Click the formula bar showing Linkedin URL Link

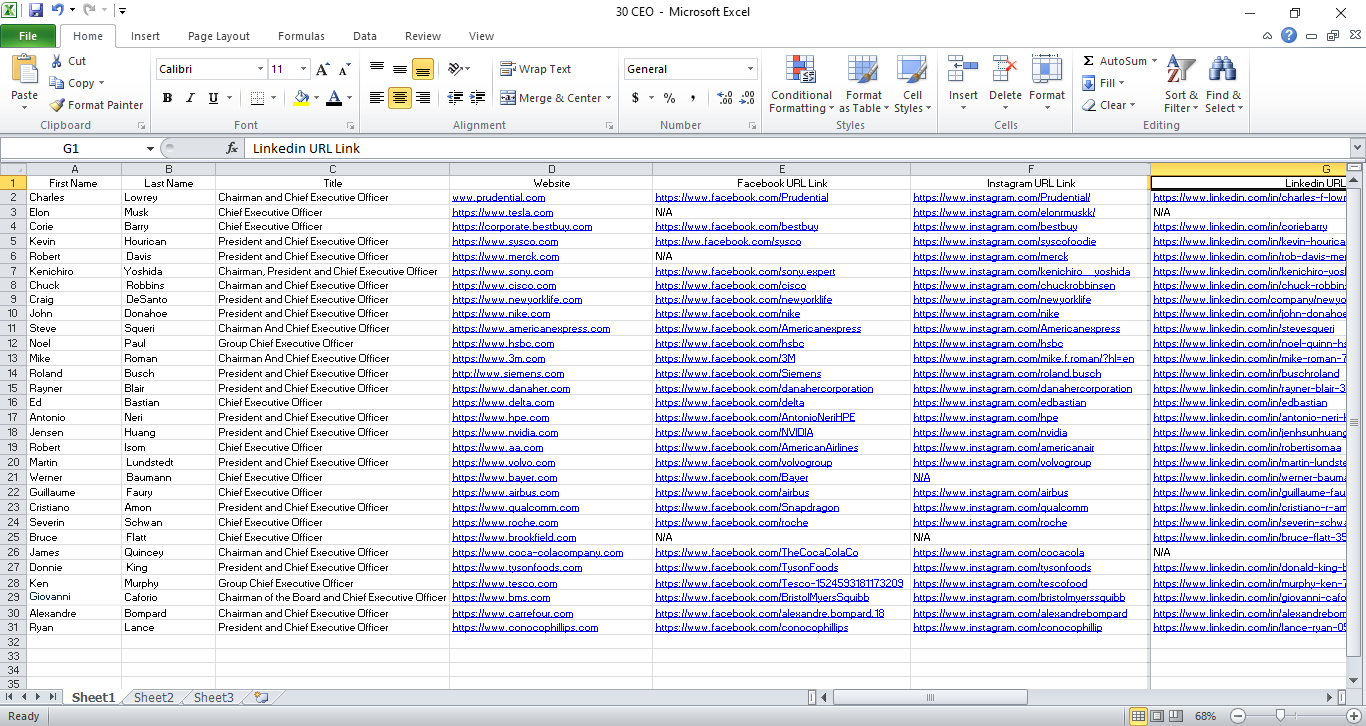click(x=797, y=148)
